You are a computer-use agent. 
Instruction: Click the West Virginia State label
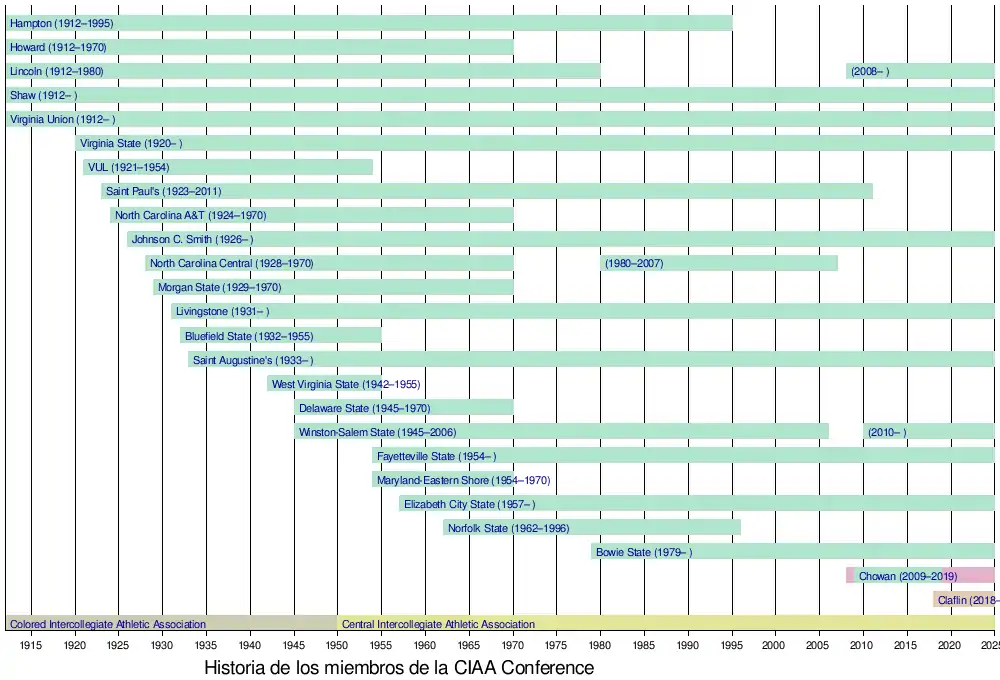tap(346, 384)
